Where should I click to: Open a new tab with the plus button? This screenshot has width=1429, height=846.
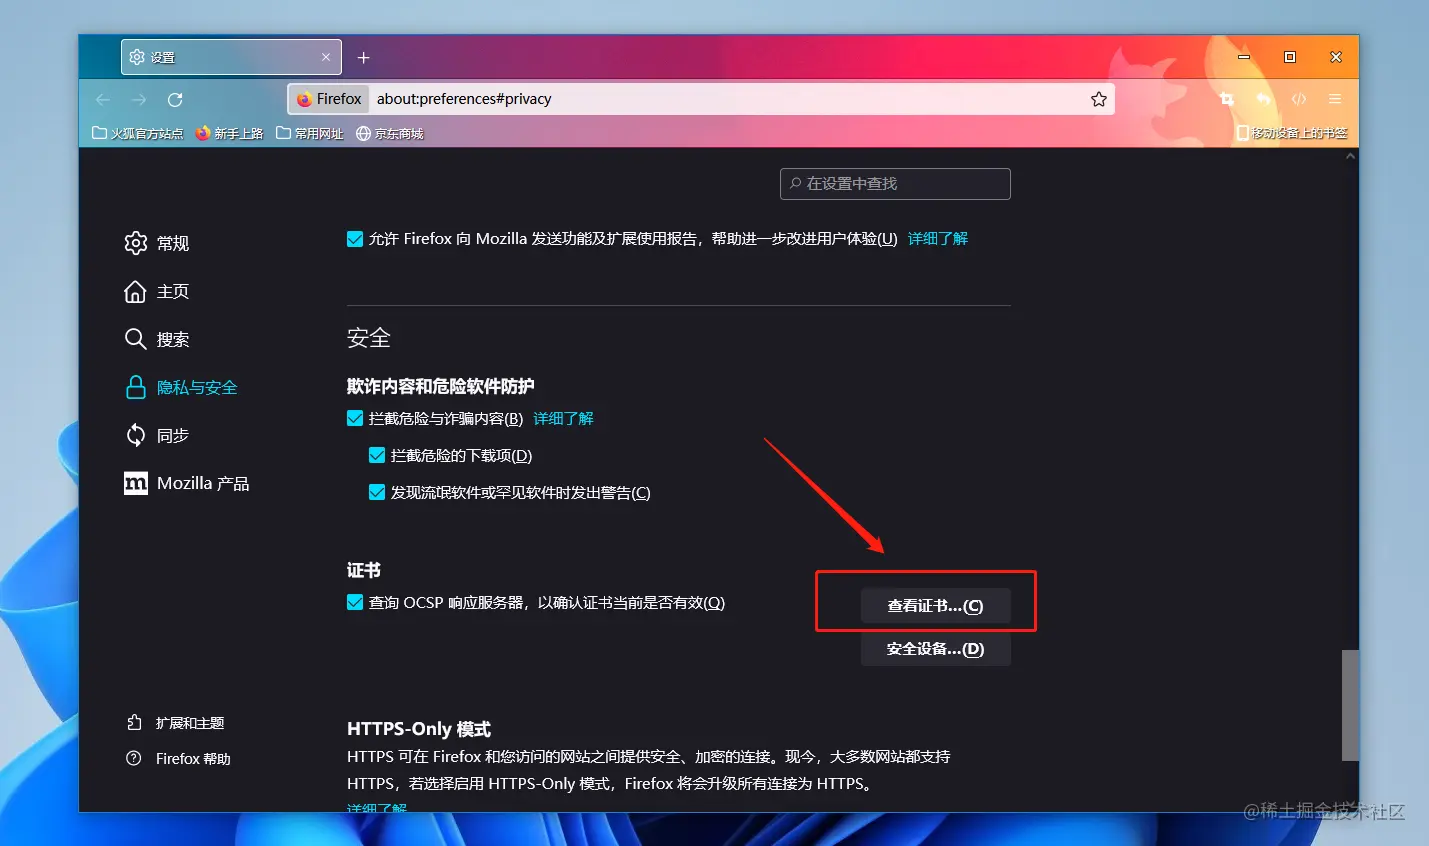point(363,58)
